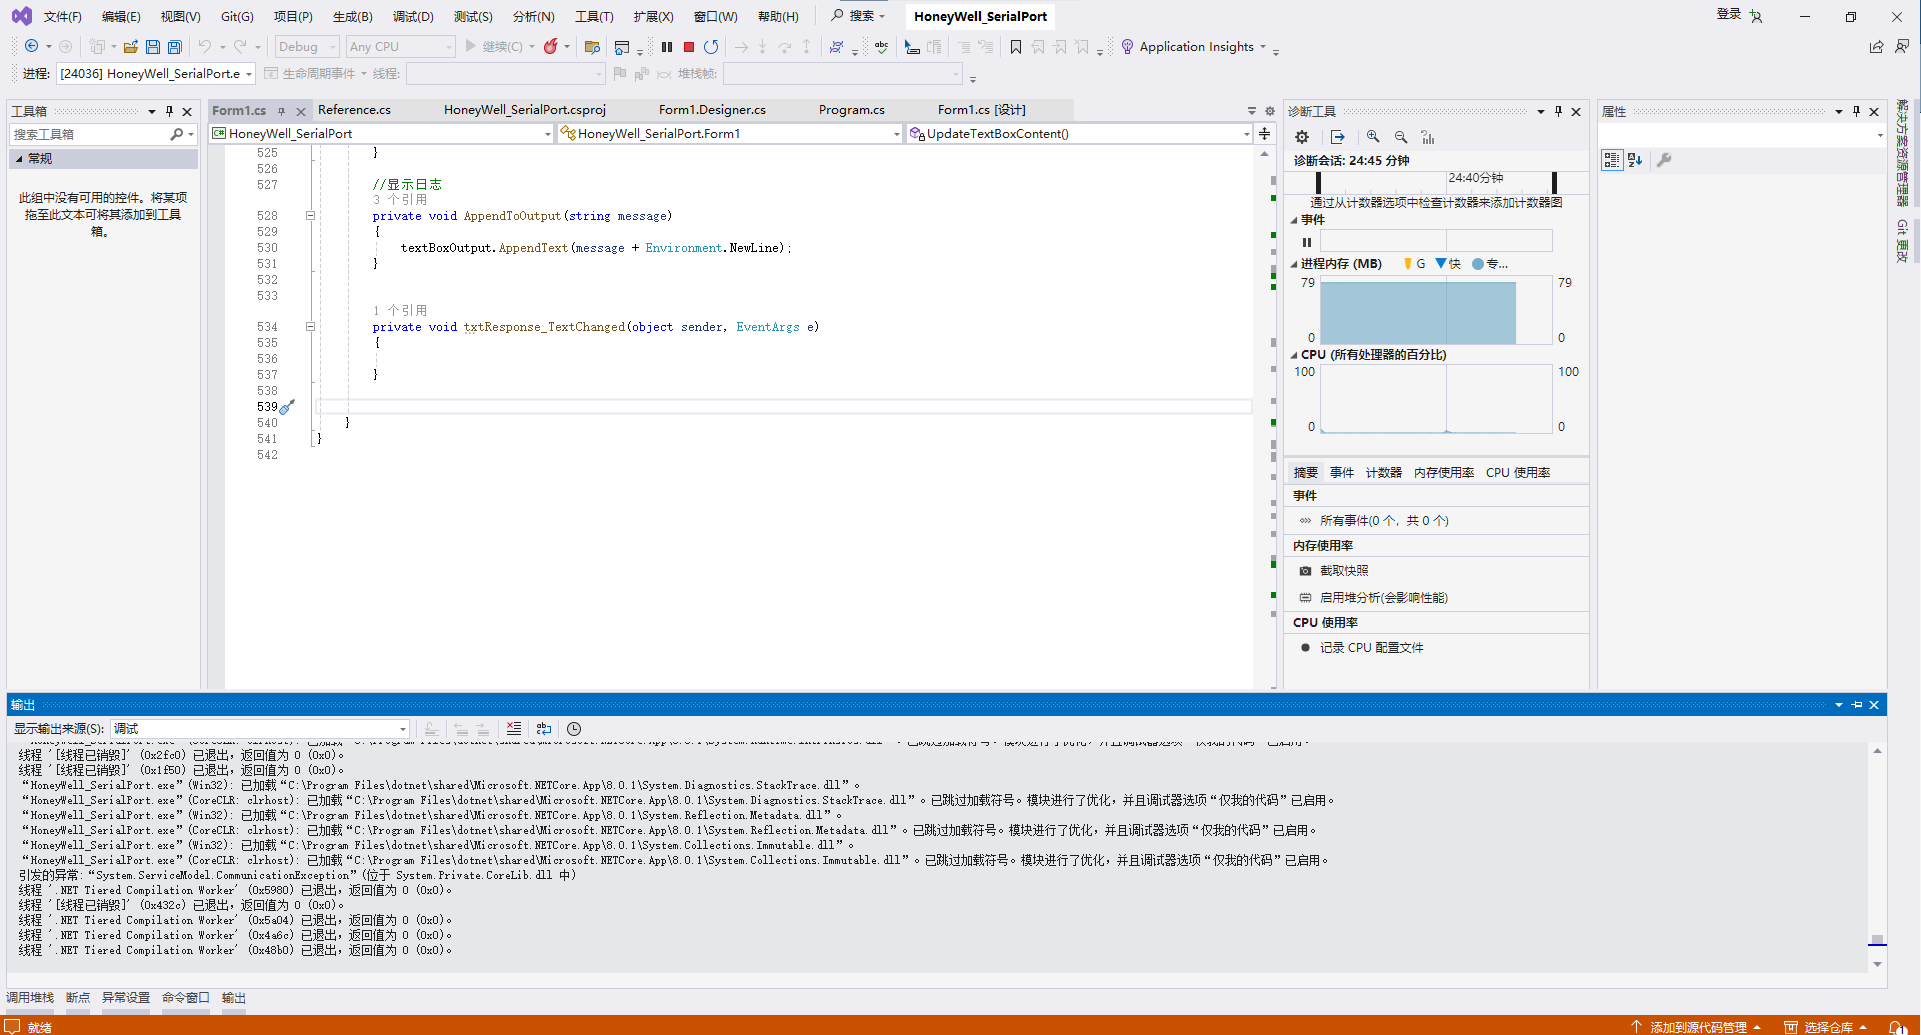Screen dimensions: 1921x1035
Task: Toggle word wrap in the Output pane
Action: point(544,729)
